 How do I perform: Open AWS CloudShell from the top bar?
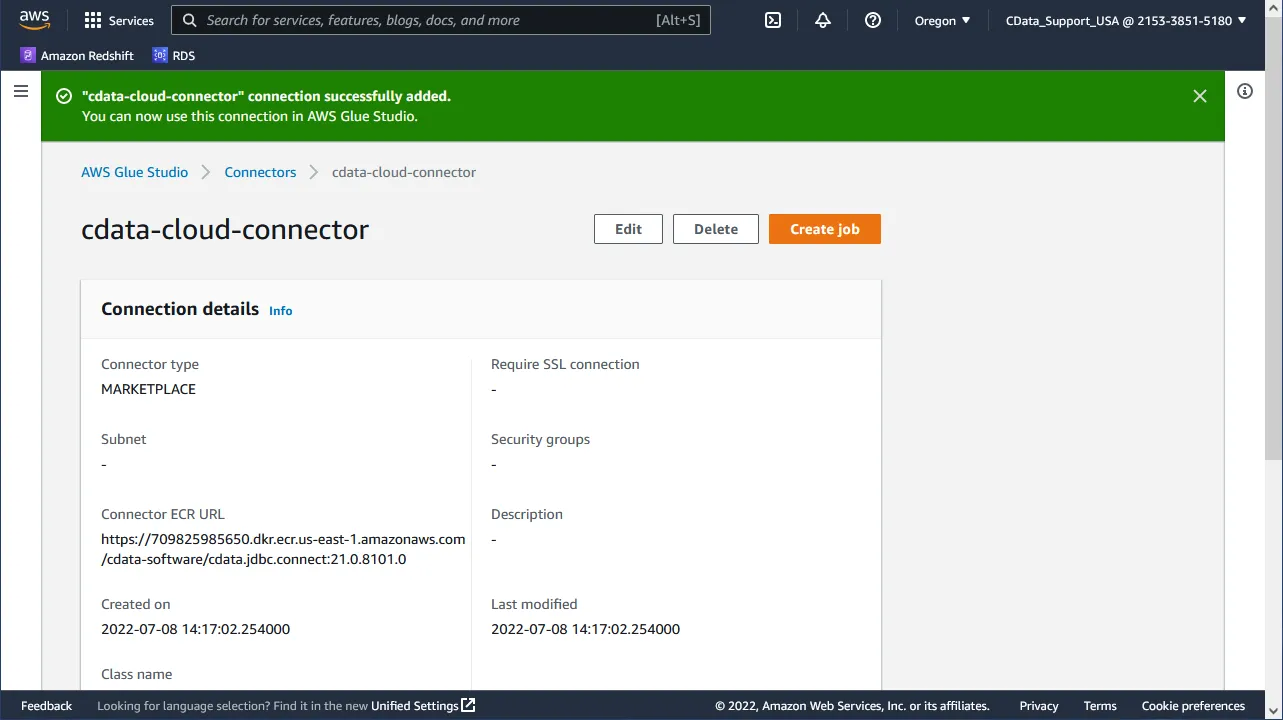click(772, 20)
